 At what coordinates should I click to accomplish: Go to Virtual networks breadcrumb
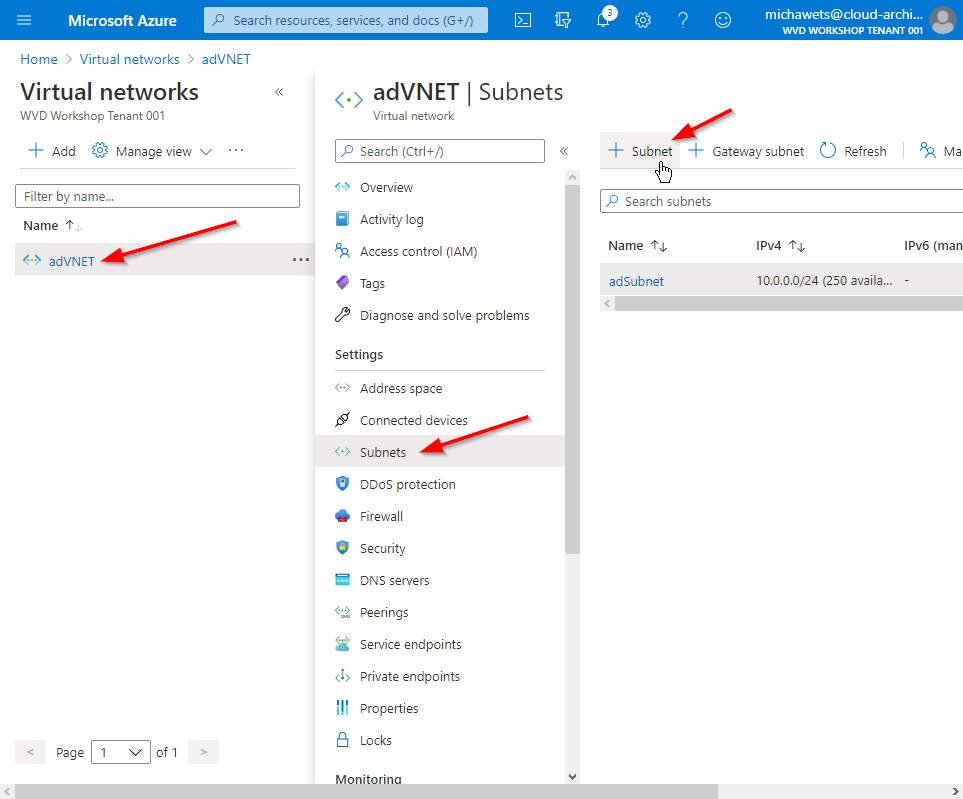tap(130, 59)
